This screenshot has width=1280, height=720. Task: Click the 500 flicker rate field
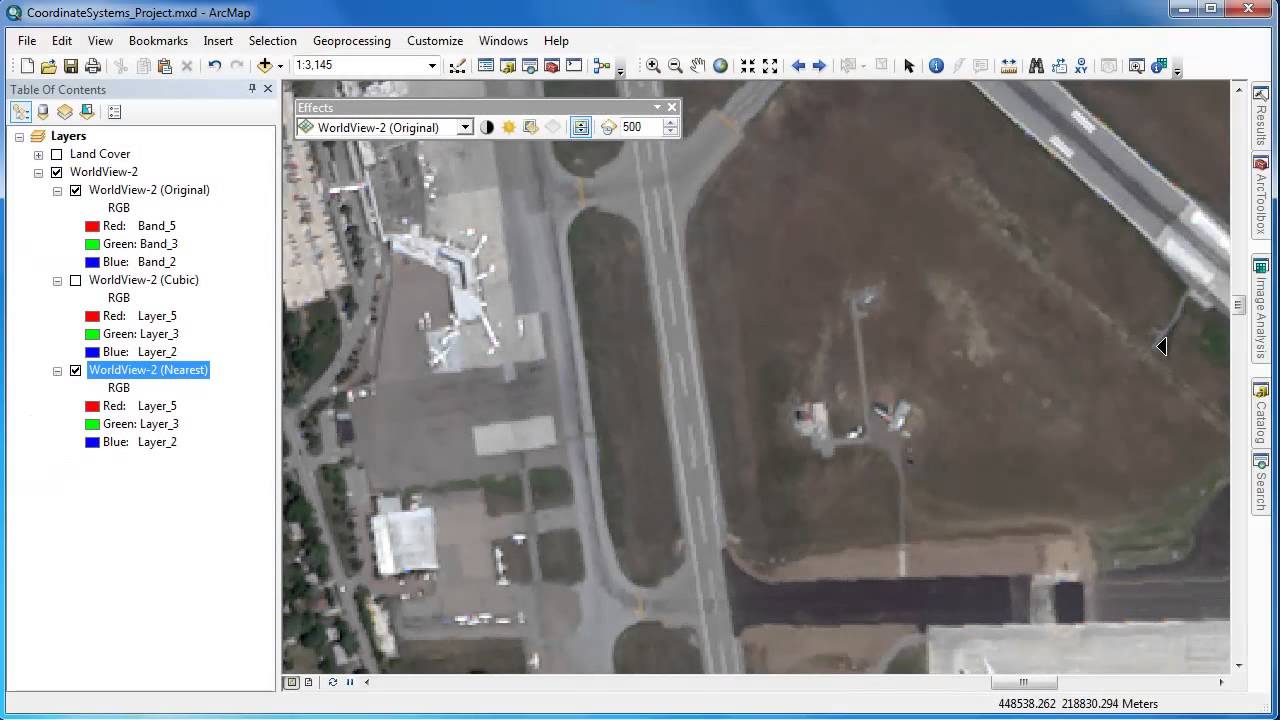[640, 127]
